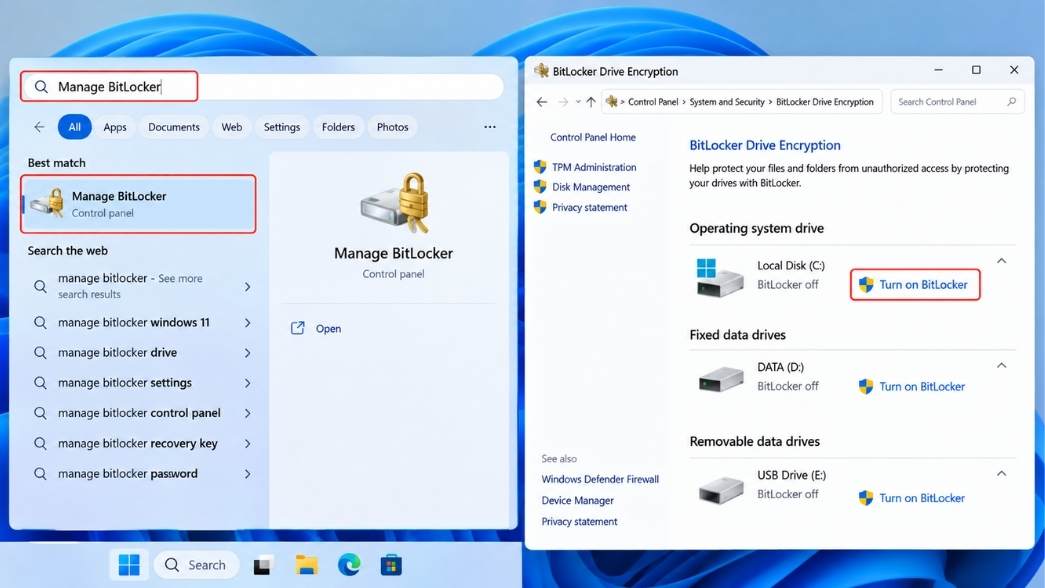Image resolution: width=1045 pixels, height=588 pixels.
Task: Open the TPM Administration link
Action: (594, 167)
